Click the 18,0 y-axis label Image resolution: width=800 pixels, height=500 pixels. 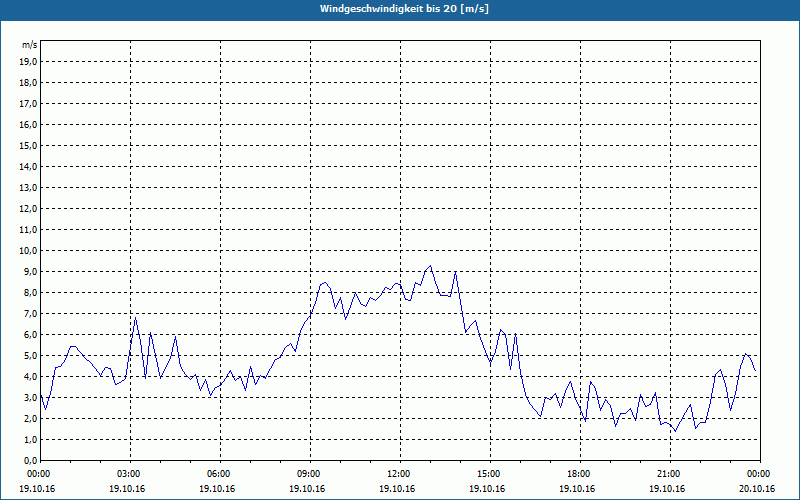[28, 83]
